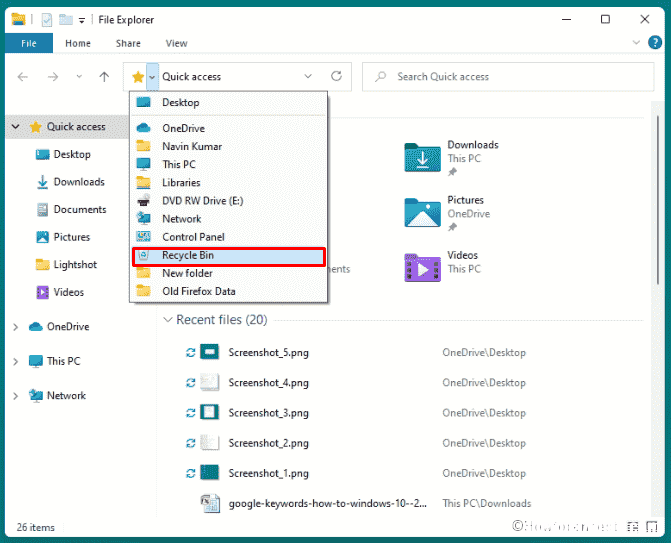This screenshot has width=671, height=543.
Task: Select Libraries in the dropdown list
Action: pos(229,183)
